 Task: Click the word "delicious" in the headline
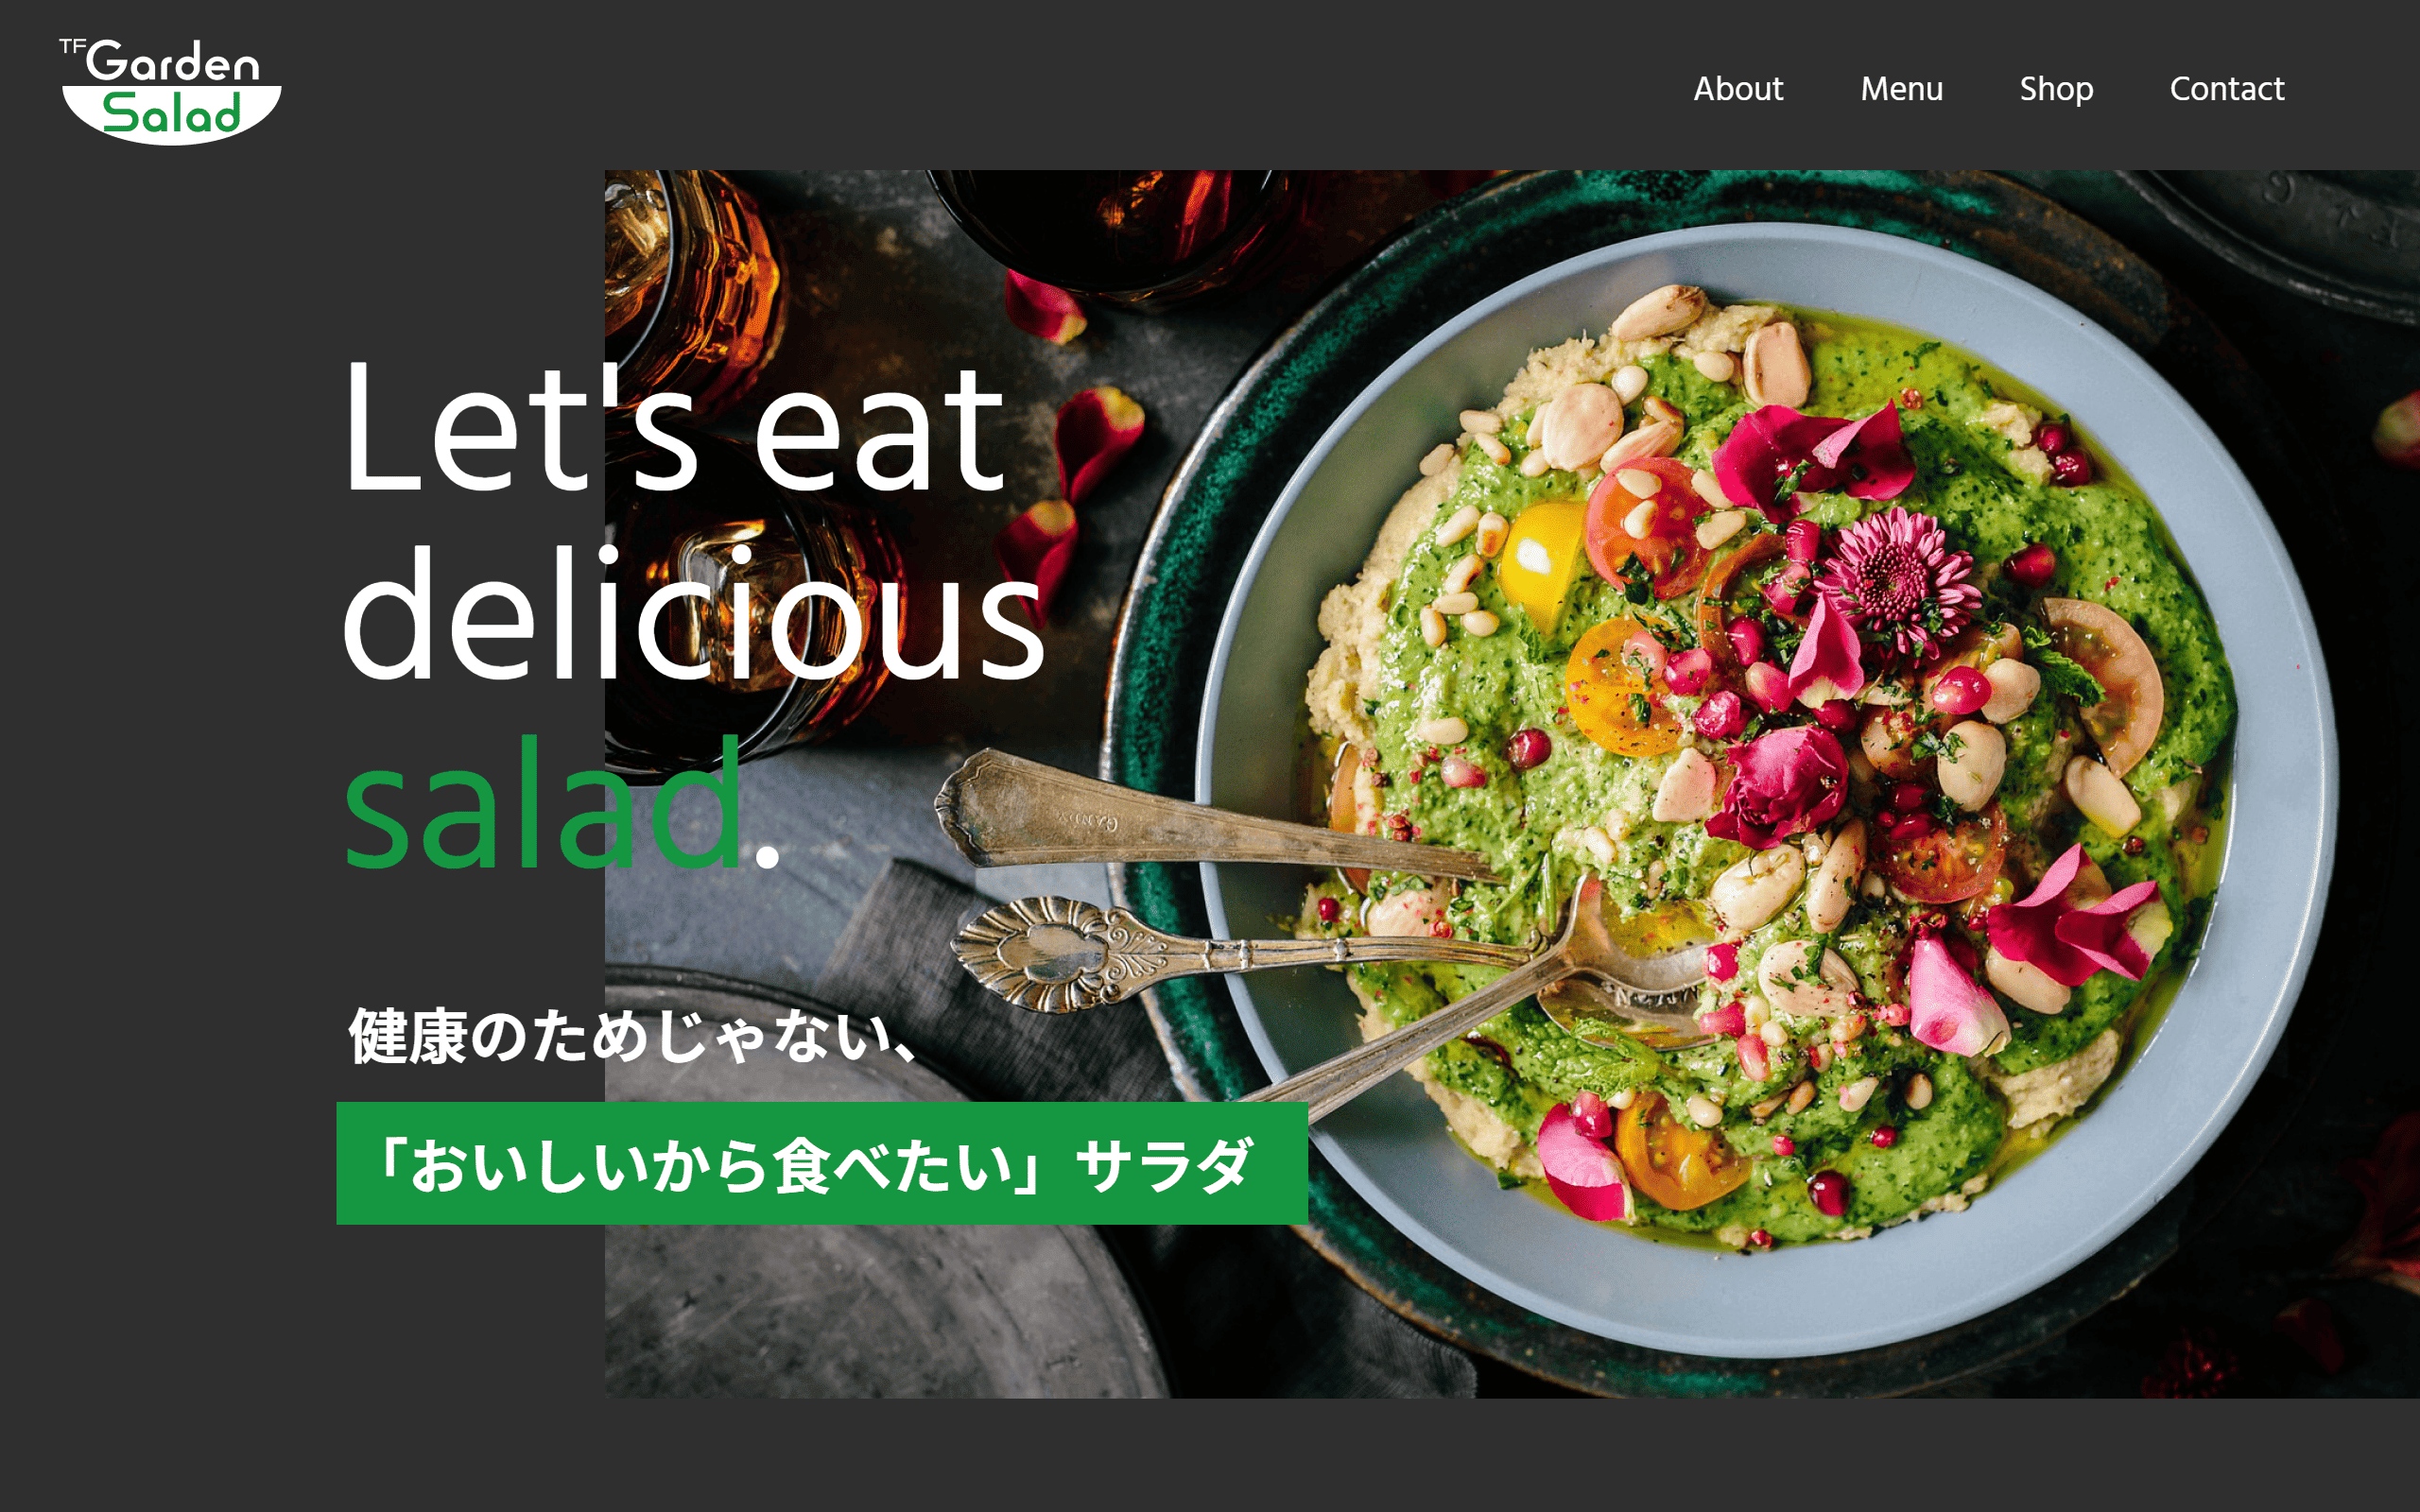[x=694, y=612]
